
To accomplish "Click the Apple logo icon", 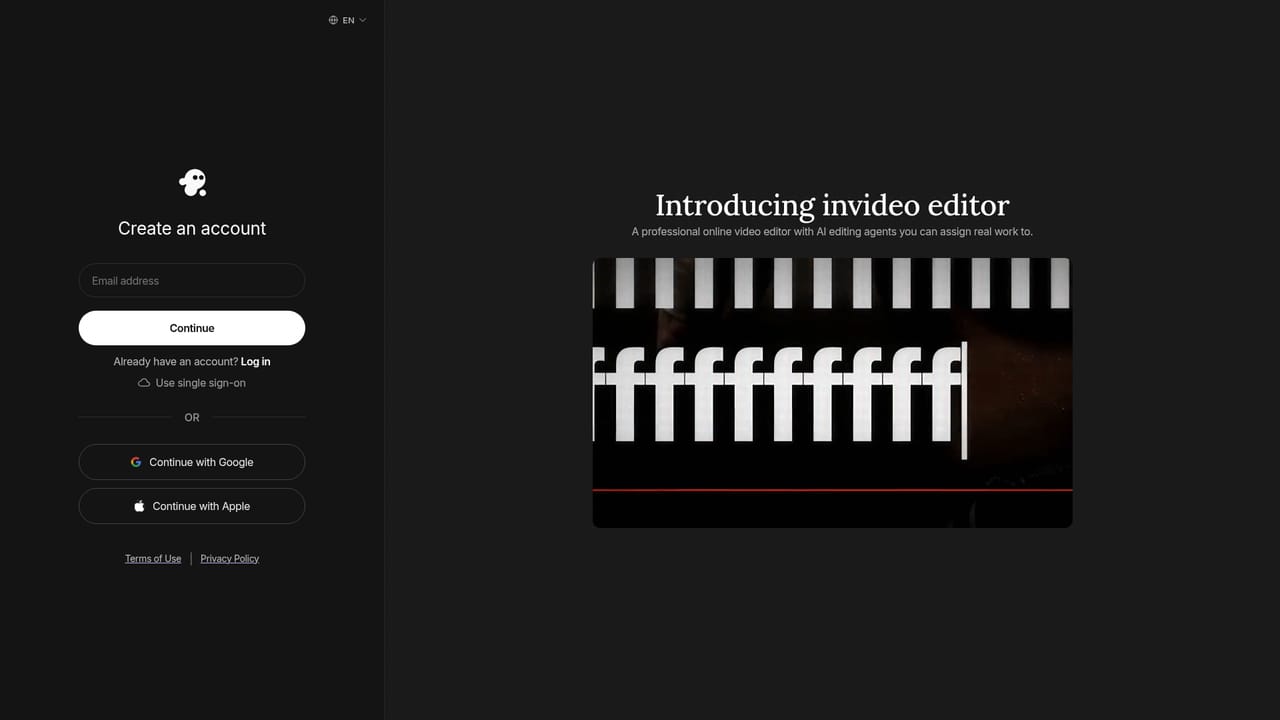I will (x=139, y=506).
